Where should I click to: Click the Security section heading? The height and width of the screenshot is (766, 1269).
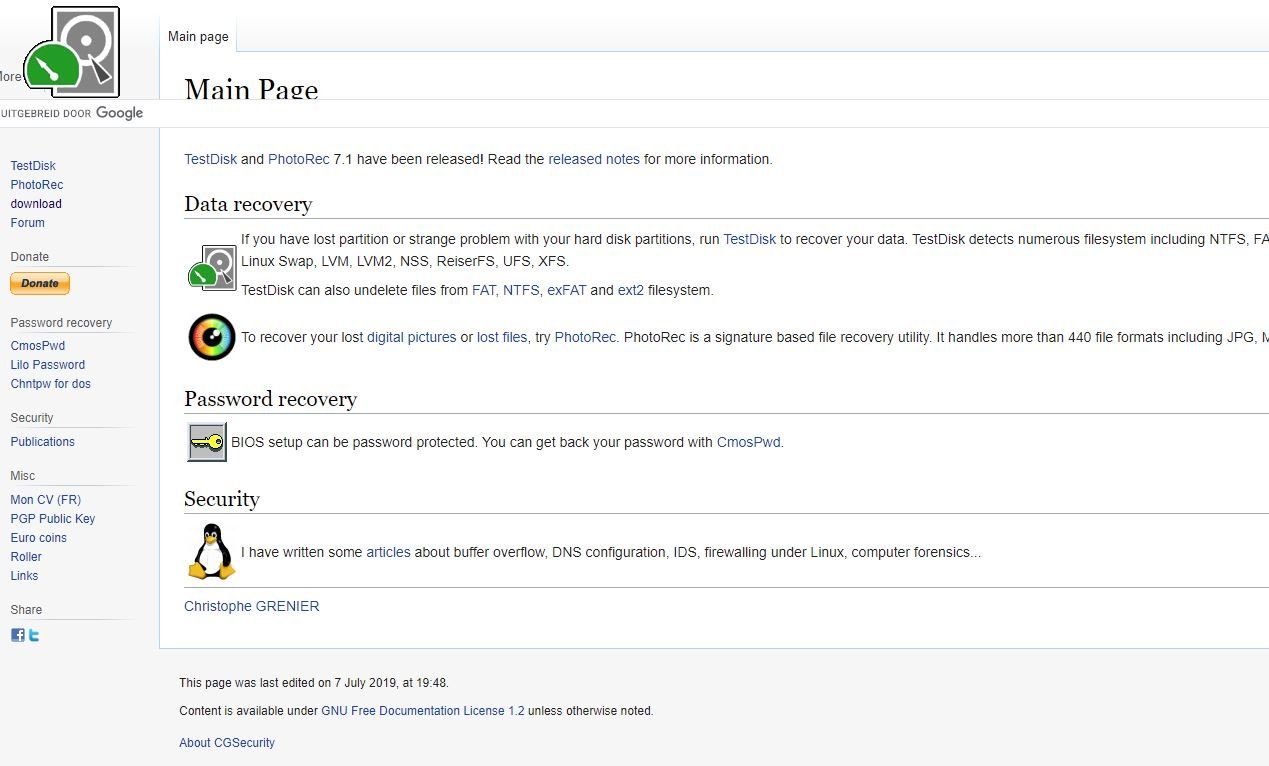[x=222, y=499]
